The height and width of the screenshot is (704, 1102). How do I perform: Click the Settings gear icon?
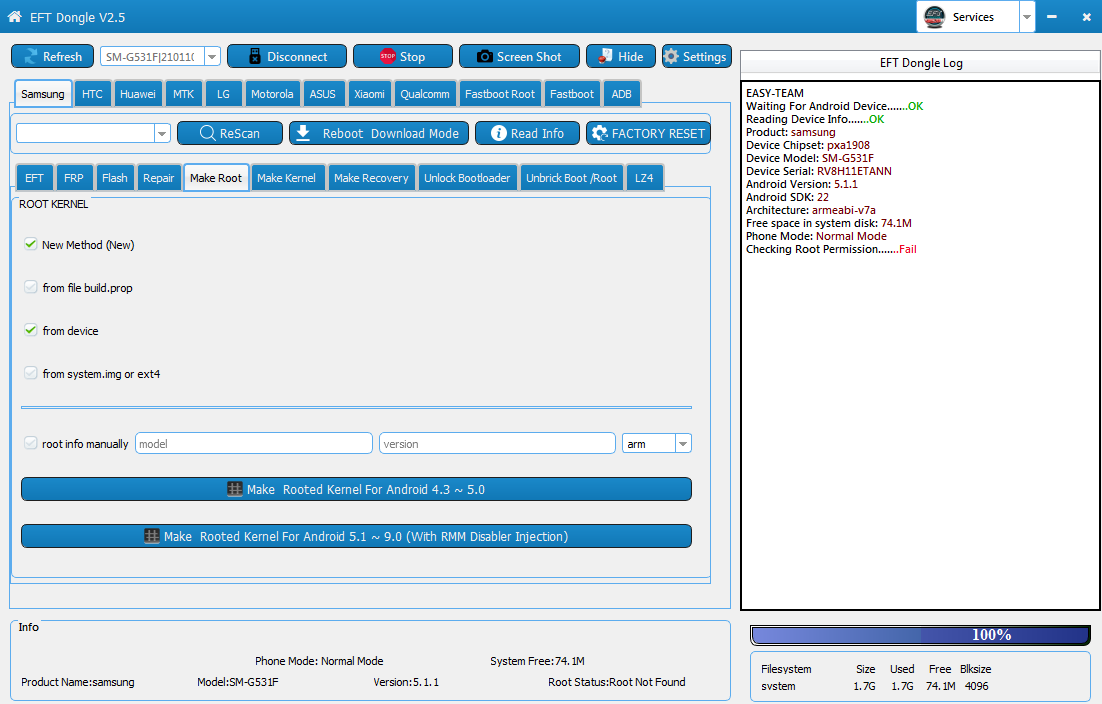click(671, 56)
